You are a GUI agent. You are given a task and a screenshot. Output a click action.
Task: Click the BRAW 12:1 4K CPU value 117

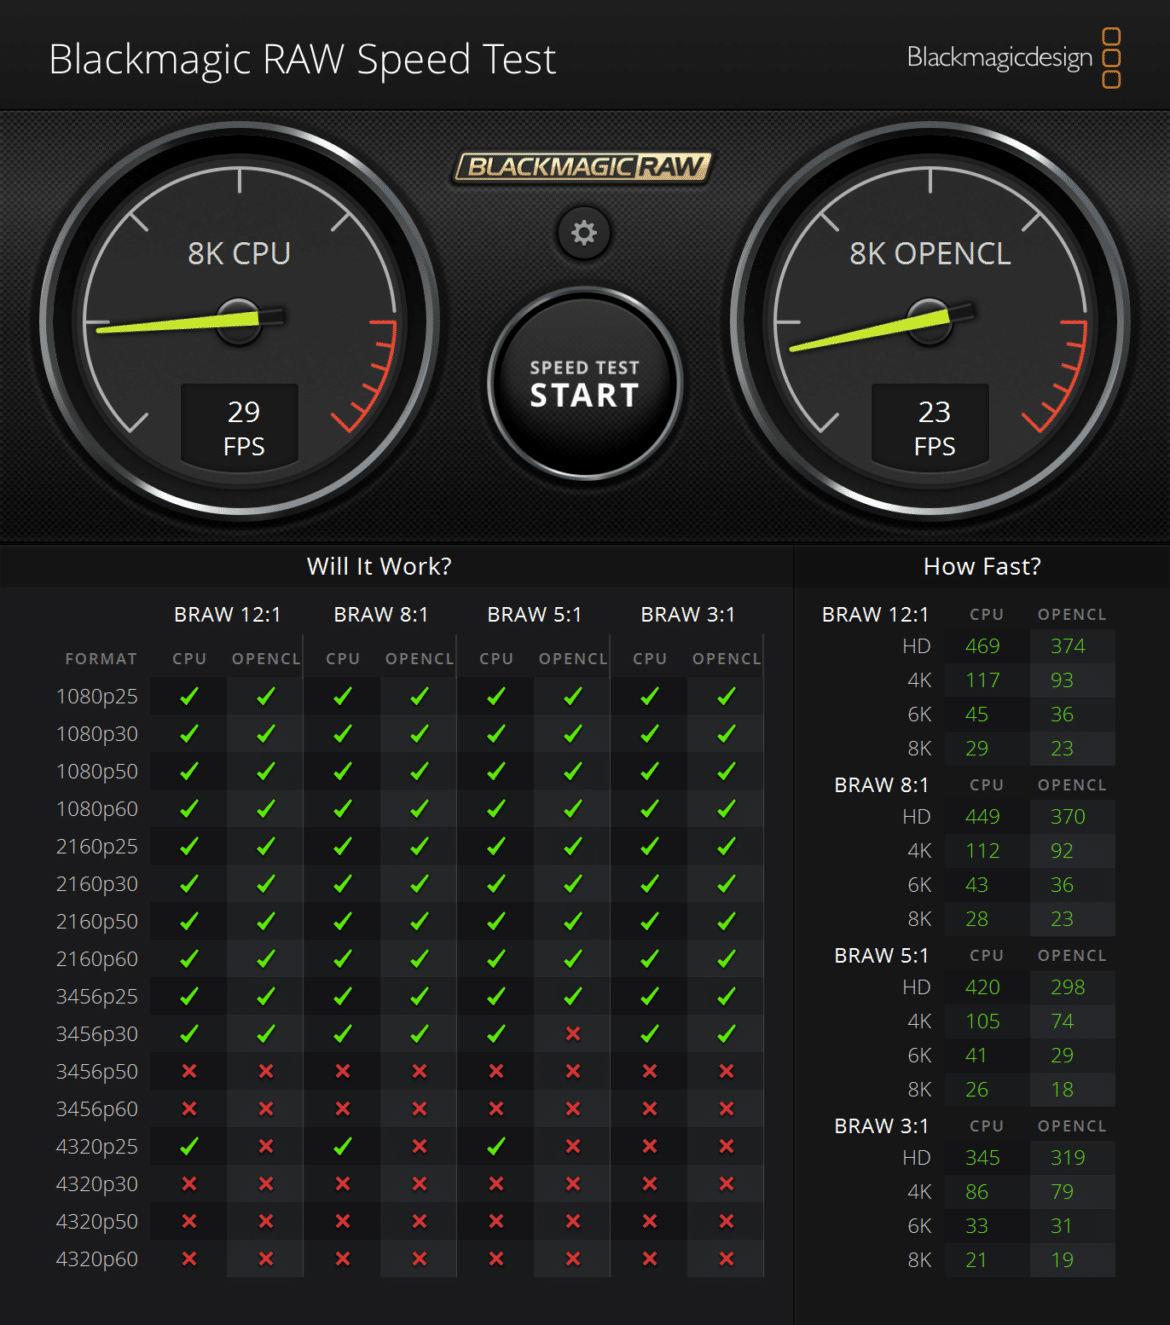point(982,680)
